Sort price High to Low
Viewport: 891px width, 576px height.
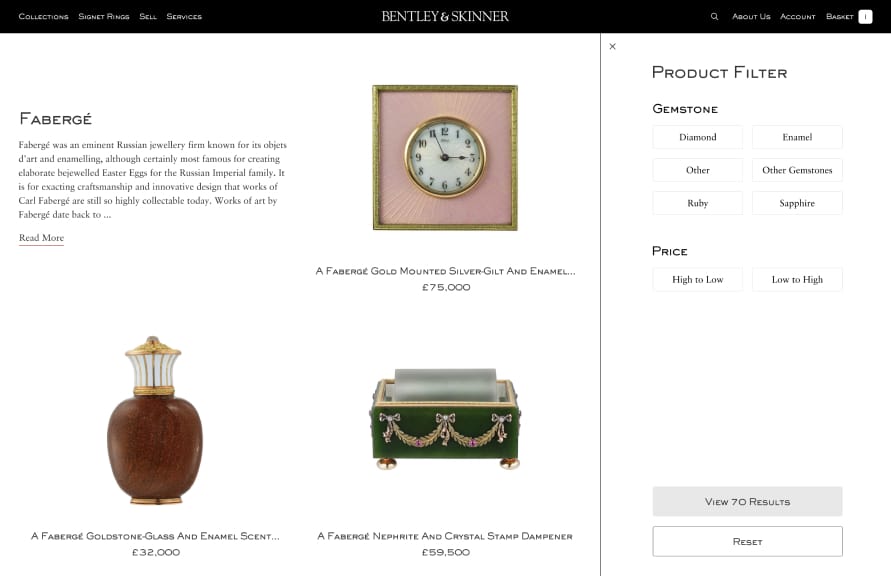coord(697,279)
